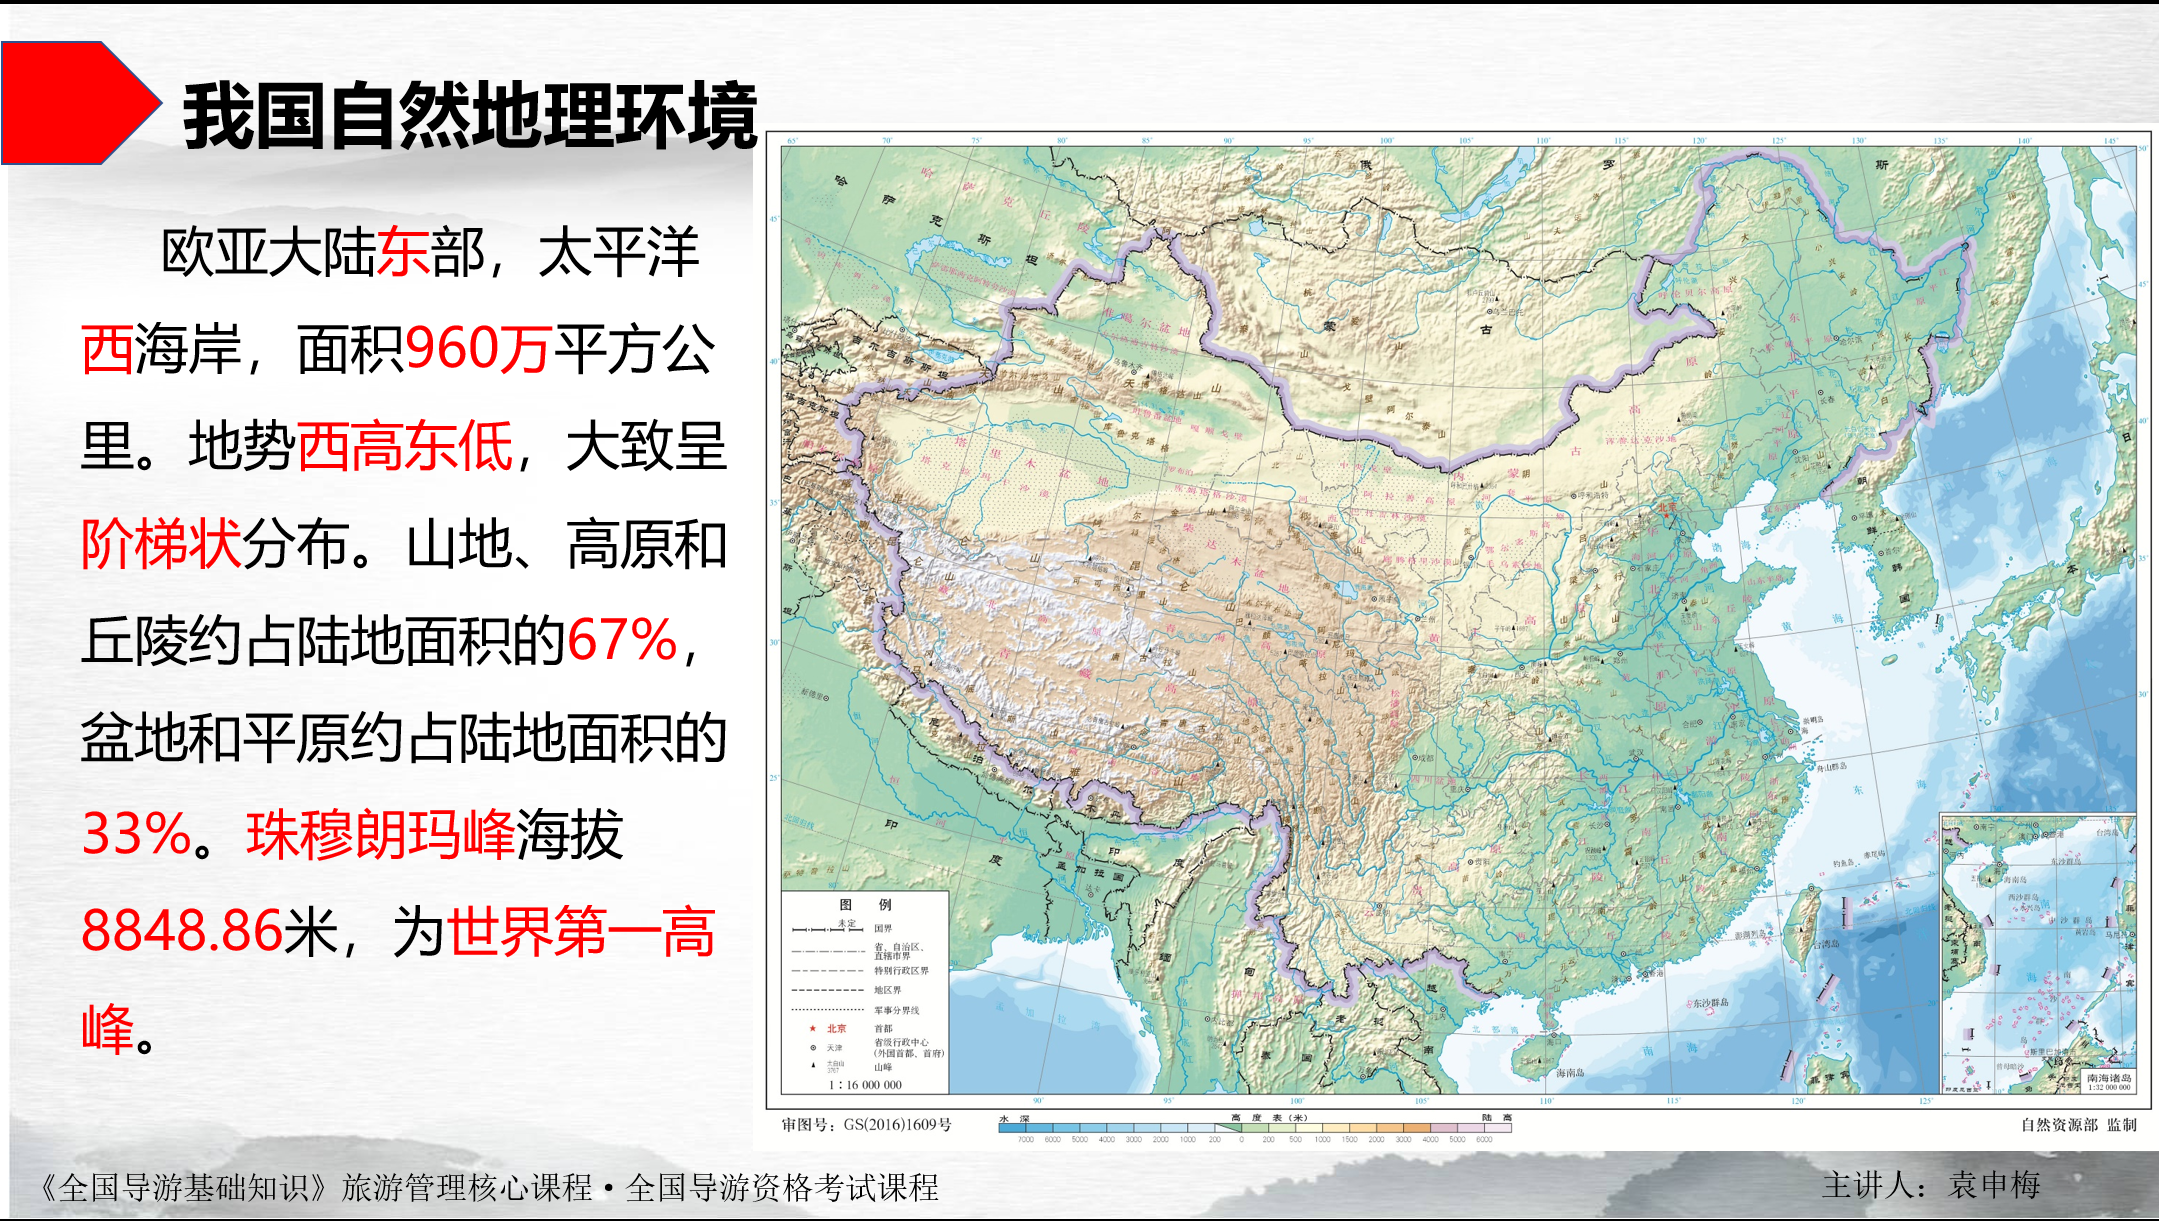The image size is (2159, 1221).
Task: Click the regional boundary dashed line in the legend
Action: [827, 990]
